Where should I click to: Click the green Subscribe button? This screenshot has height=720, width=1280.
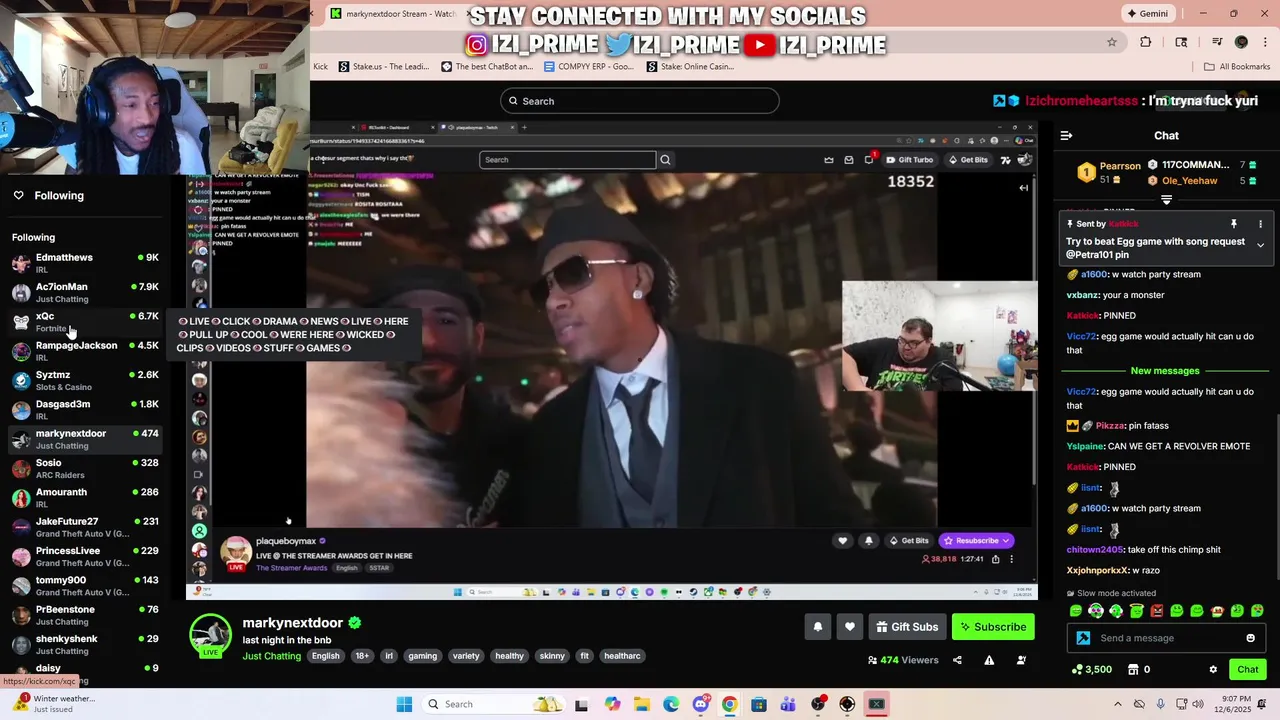993,627
